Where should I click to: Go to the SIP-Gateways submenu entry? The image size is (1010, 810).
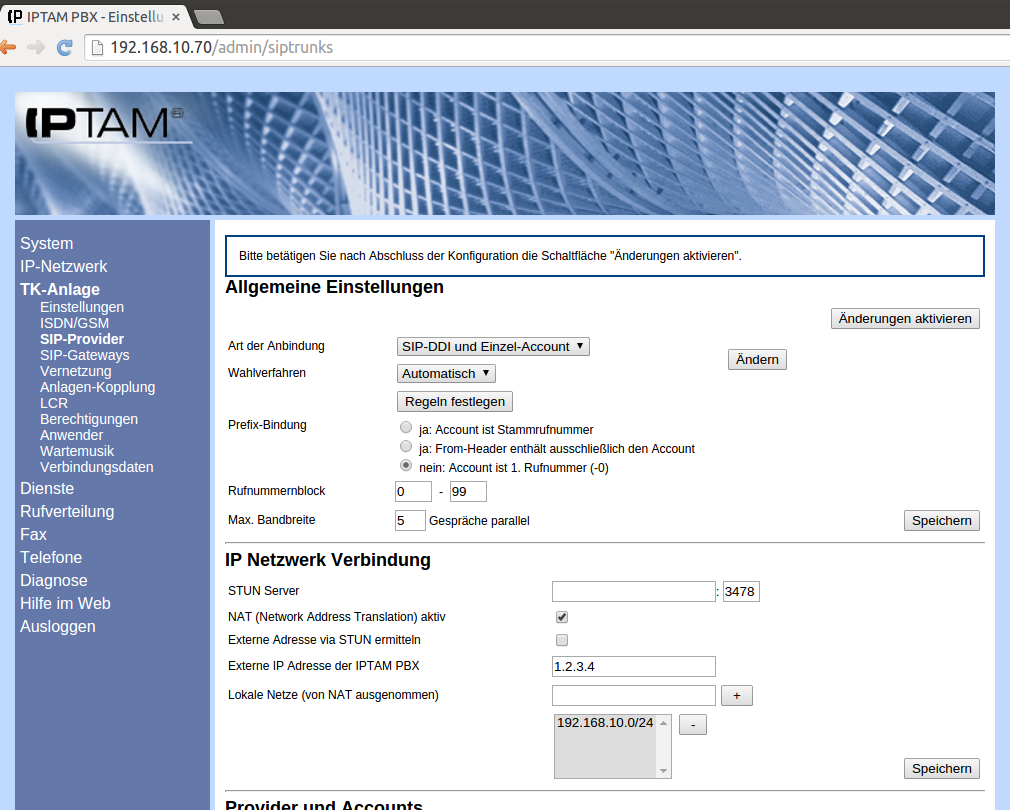pos(84,355)
